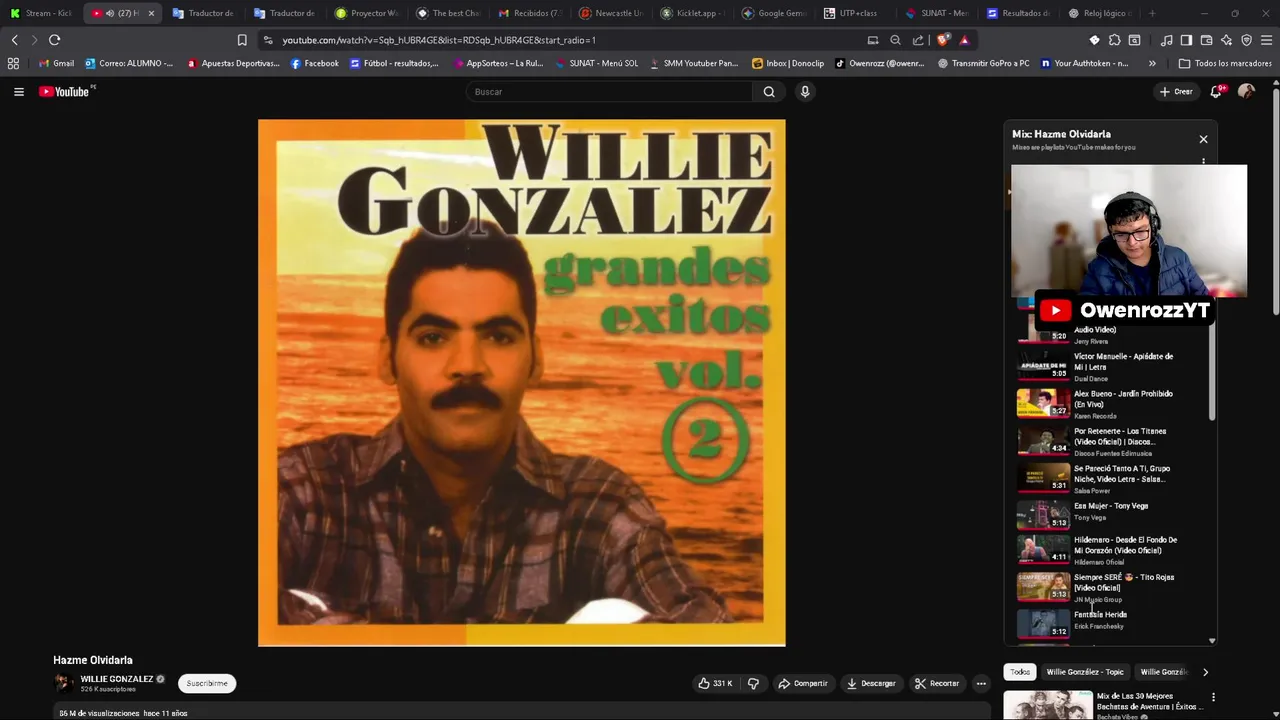This screenshot has height=720, width=1280.
Task: Open the Brave VPN shield icon
Action: point(1246,40)
